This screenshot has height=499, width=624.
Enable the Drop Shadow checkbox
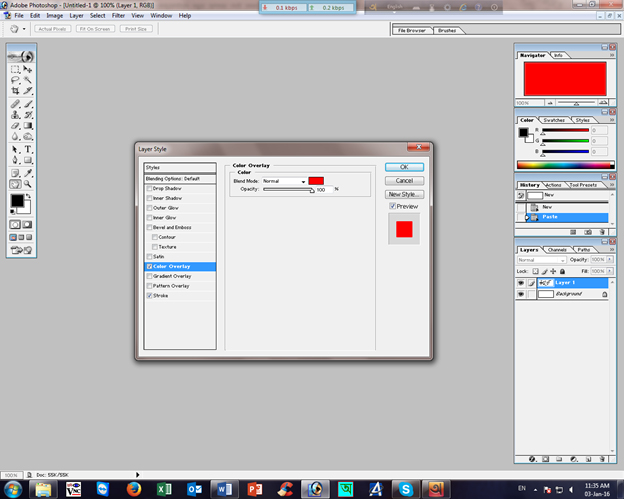click(150, 188)
